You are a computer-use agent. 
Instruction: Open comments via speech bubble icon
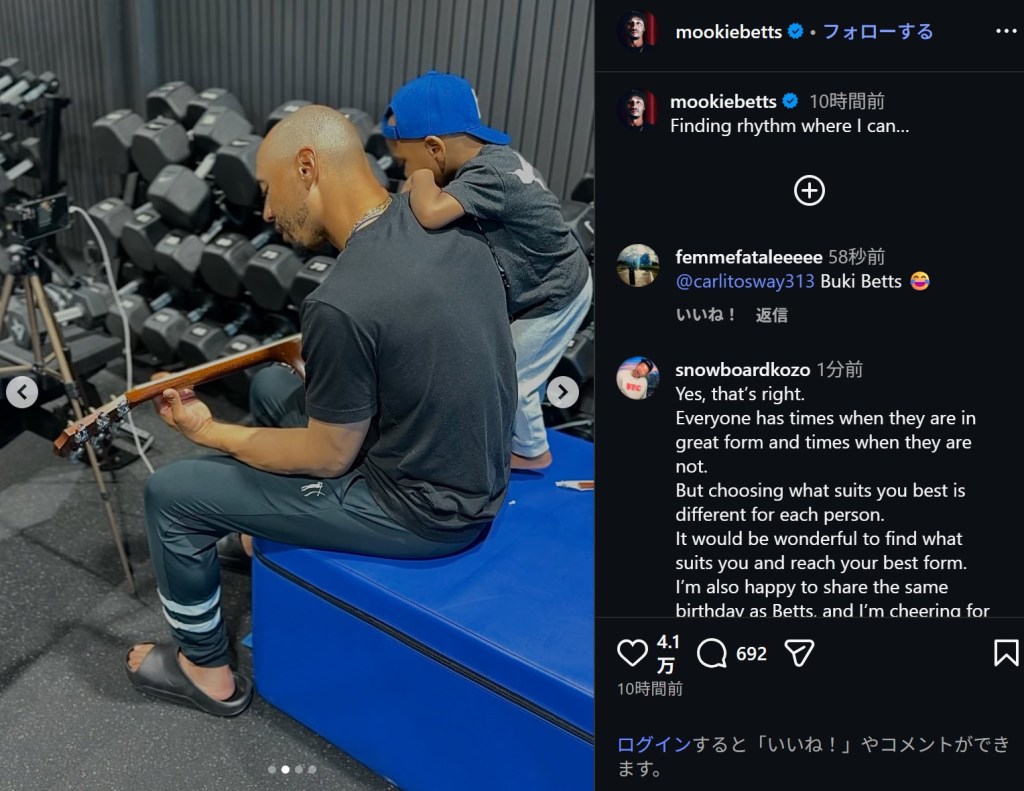(712, 653)
